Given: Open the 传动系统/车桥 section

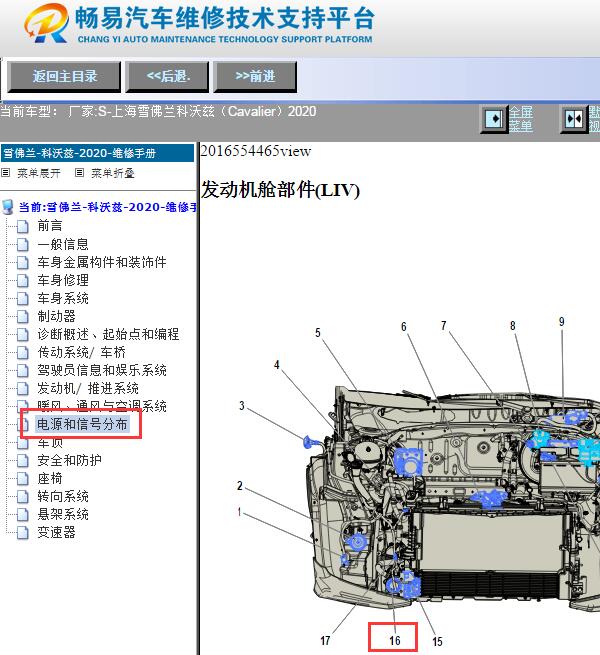Looking at the screenshot, I should pos(81,352).
